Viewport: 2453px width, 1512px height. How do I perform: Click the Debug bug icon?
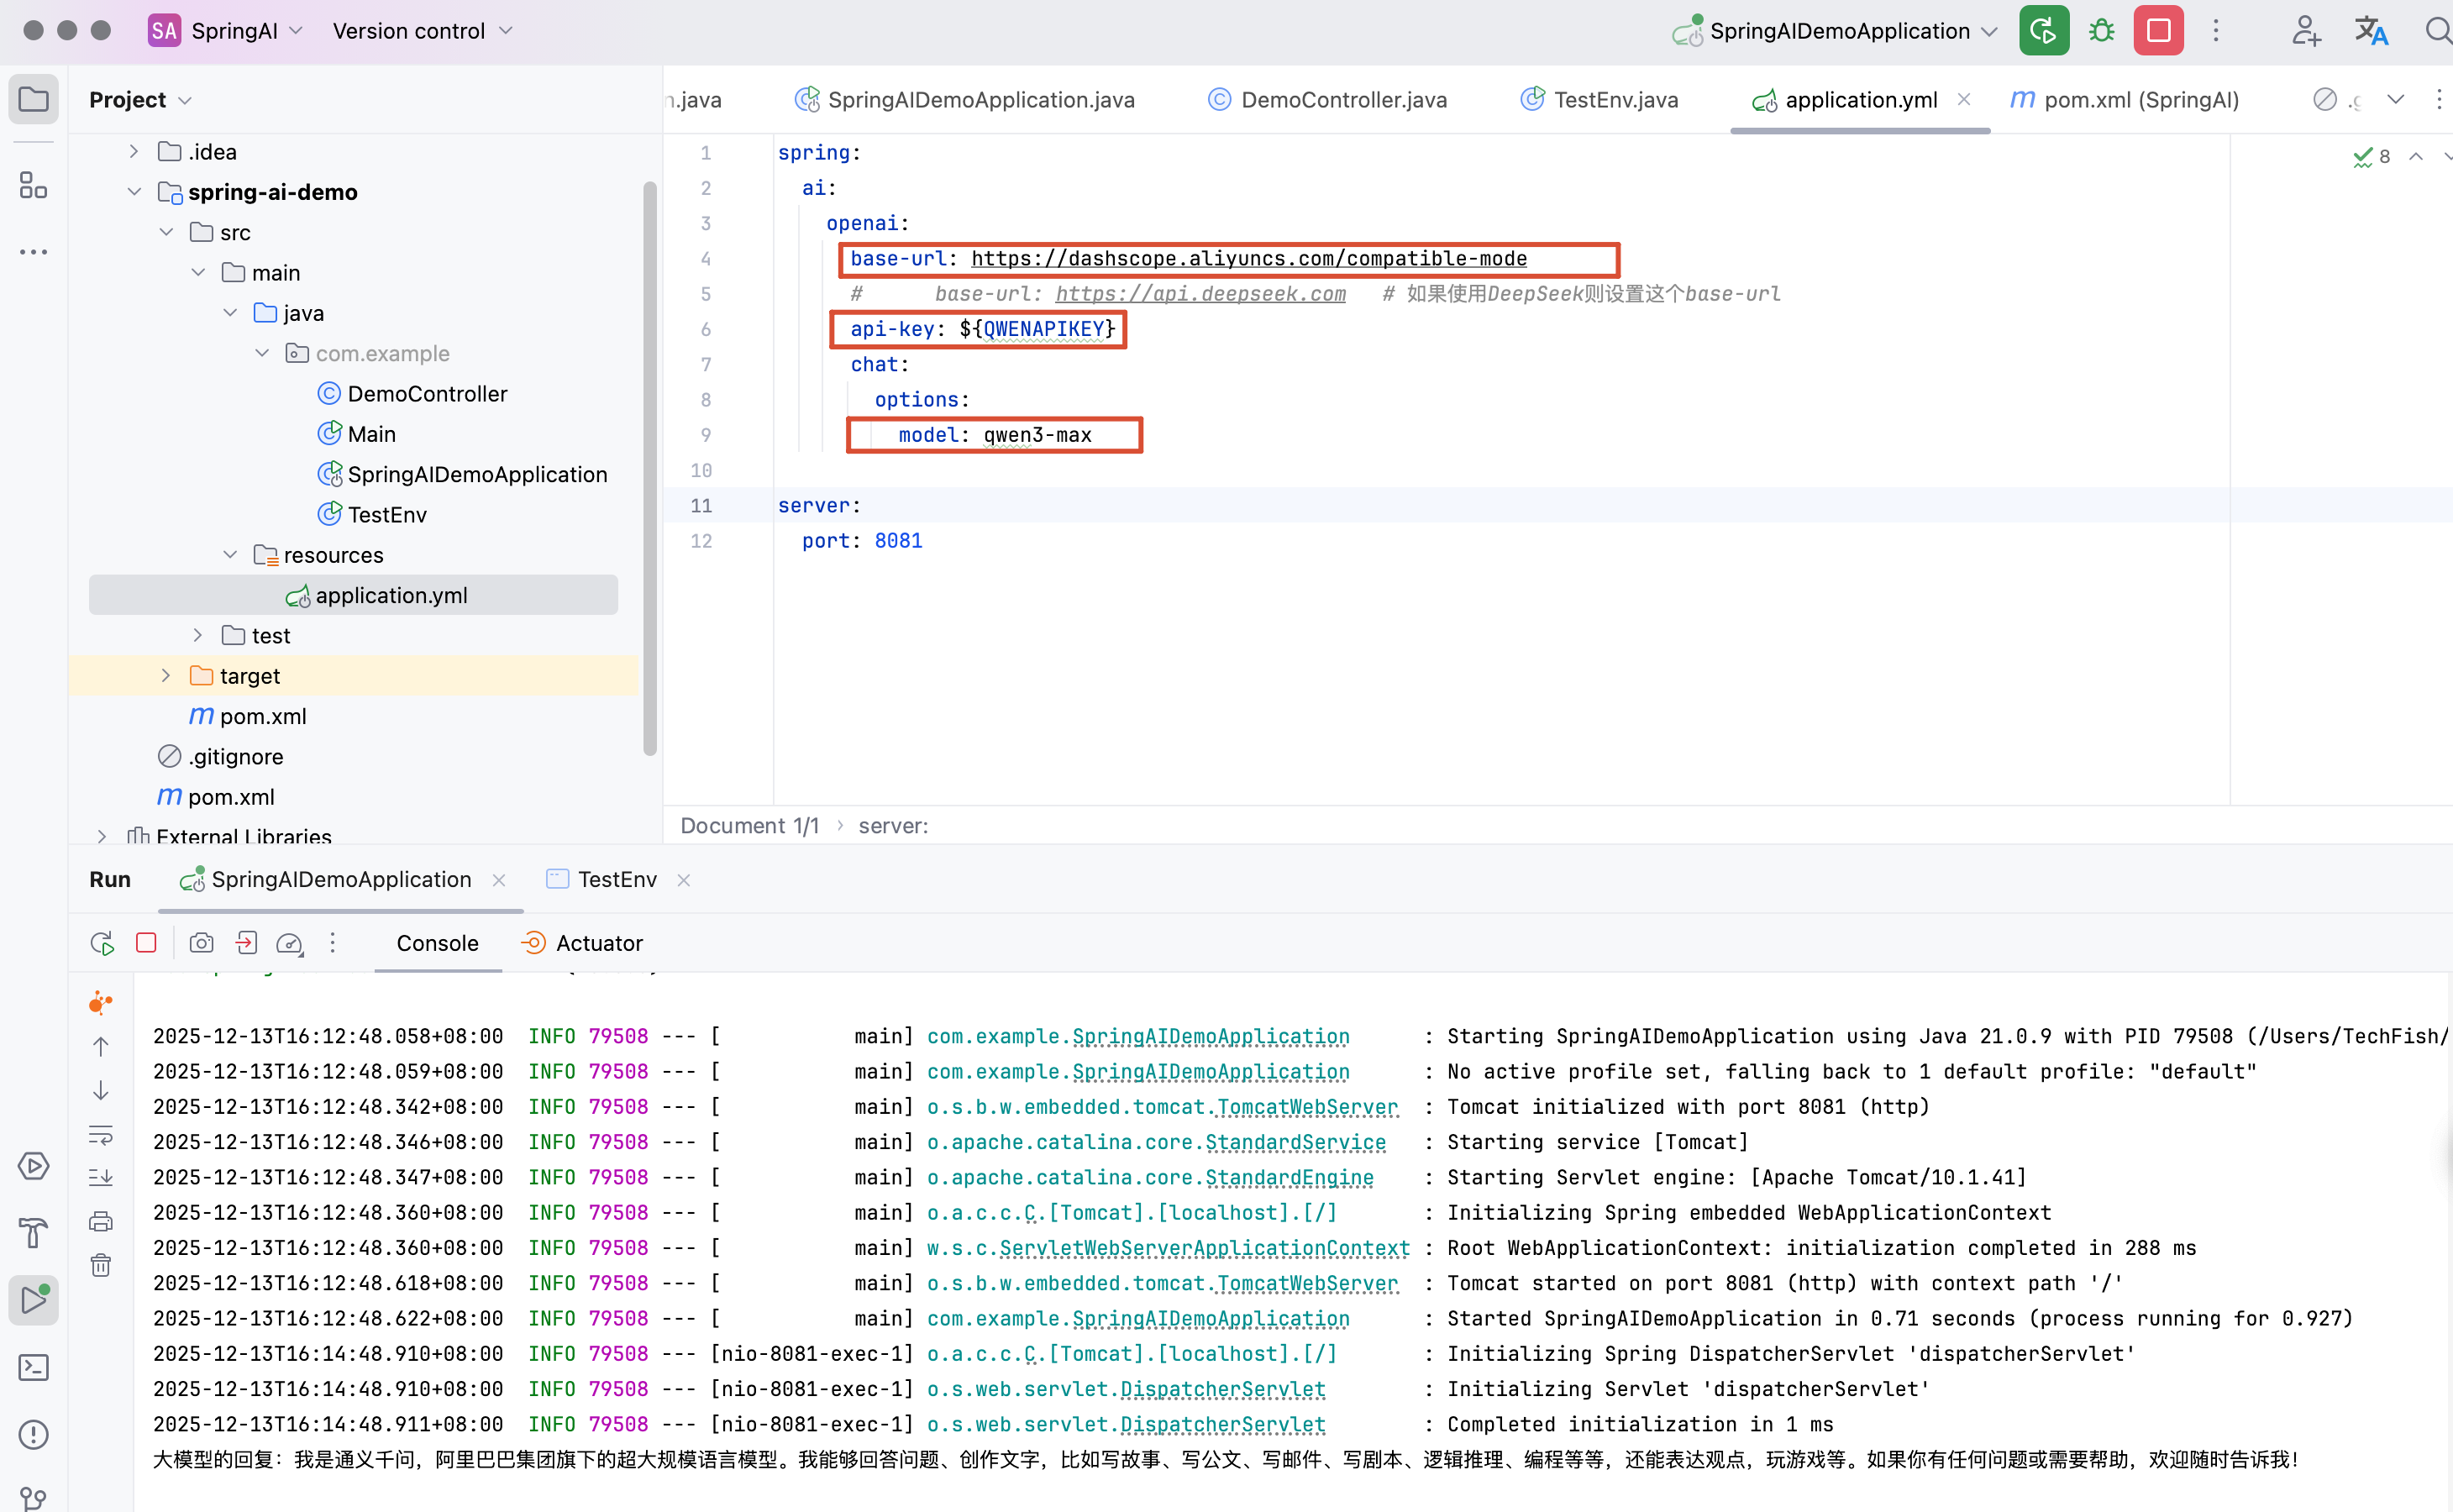pos(2101,31)
